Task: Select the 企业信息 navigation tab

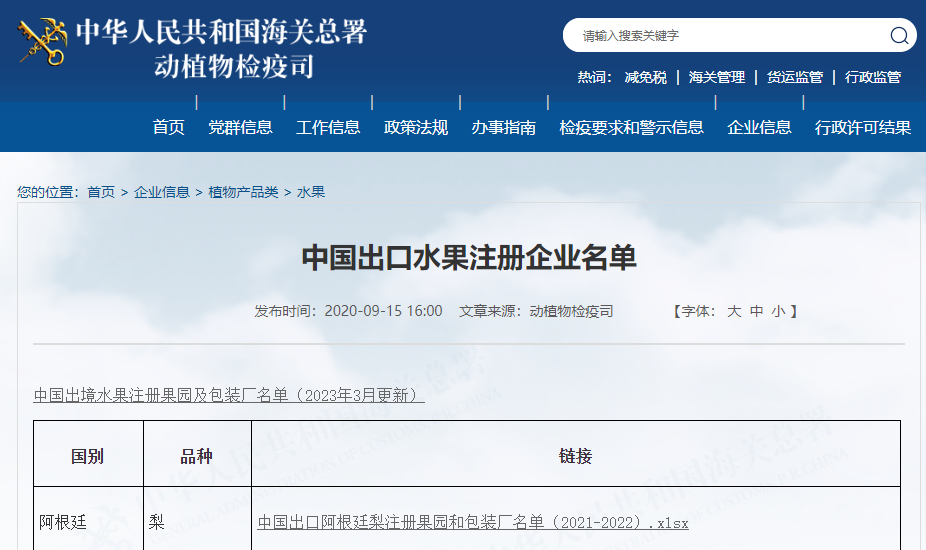Action: (x=759, y=127)
